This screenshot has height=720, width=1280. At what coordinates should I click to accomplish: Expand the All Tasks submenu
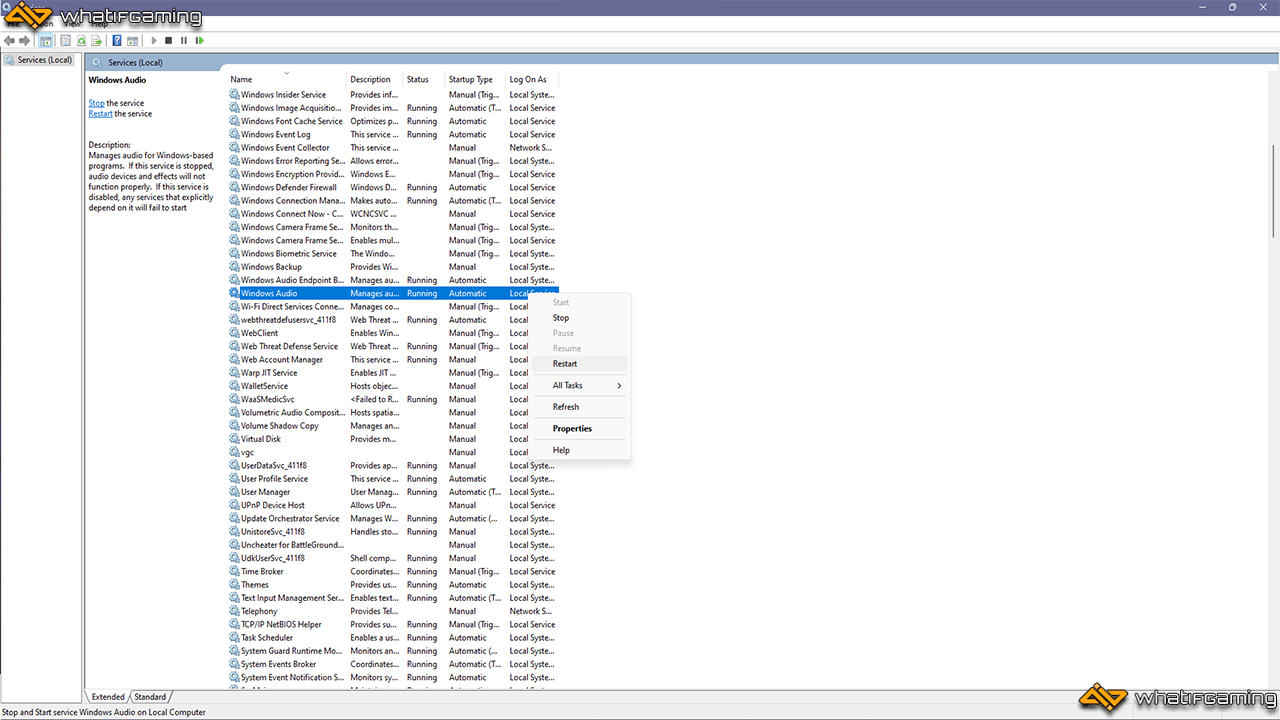(581, 386)
